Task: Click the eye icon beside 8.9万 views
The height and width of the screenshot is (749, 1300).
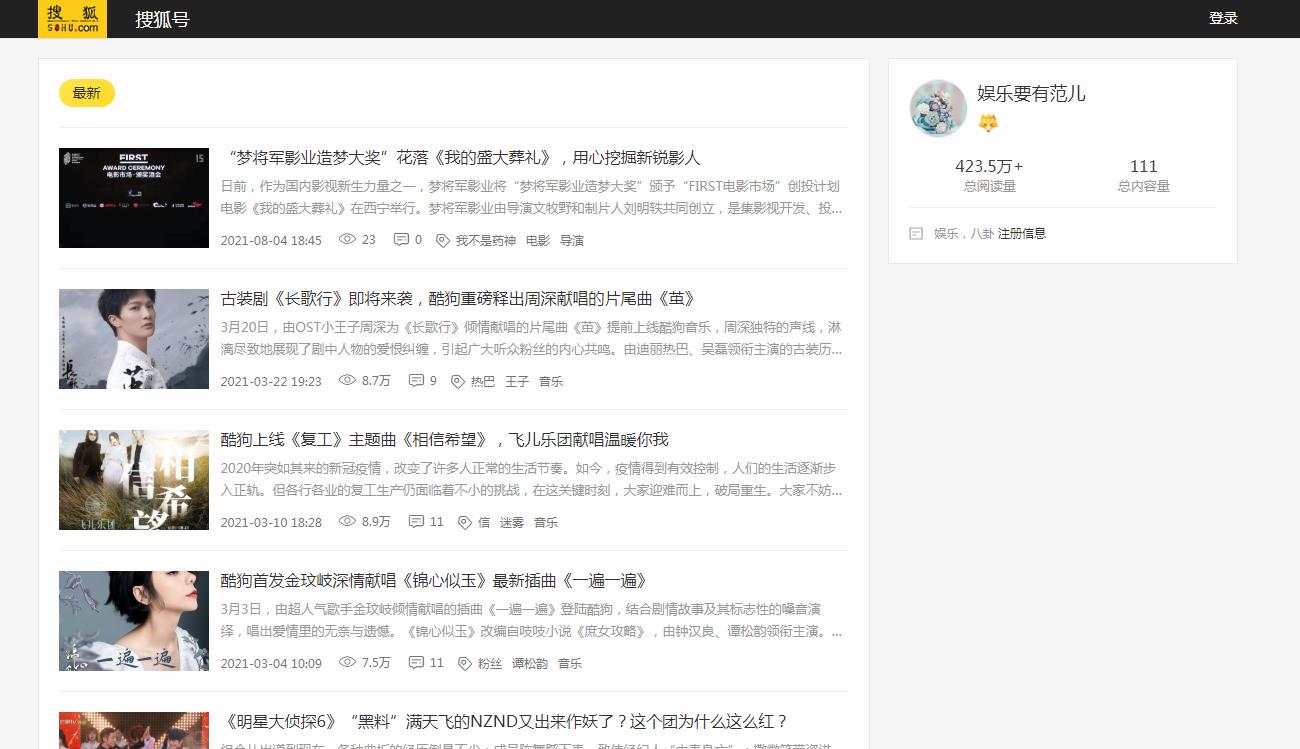Action: coord(348,522)
